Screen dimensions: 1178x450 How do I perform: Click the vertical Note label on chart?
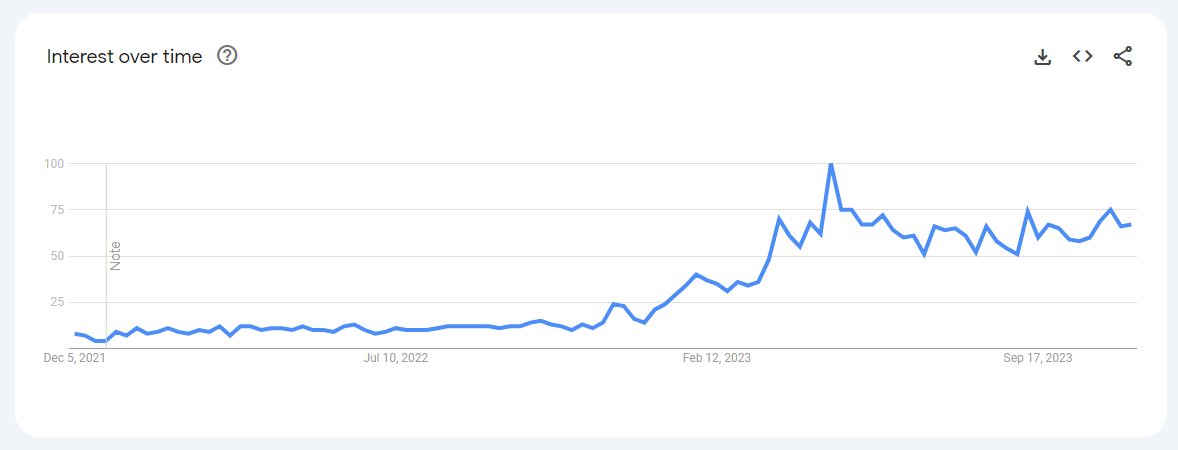pos(116,256)
